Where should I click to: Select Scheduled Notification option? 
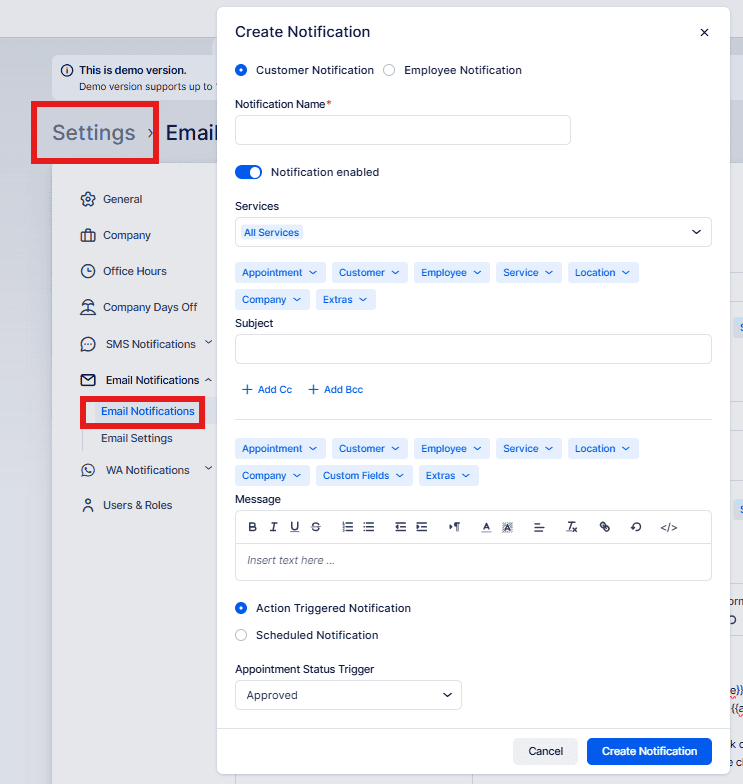(241, 635)
